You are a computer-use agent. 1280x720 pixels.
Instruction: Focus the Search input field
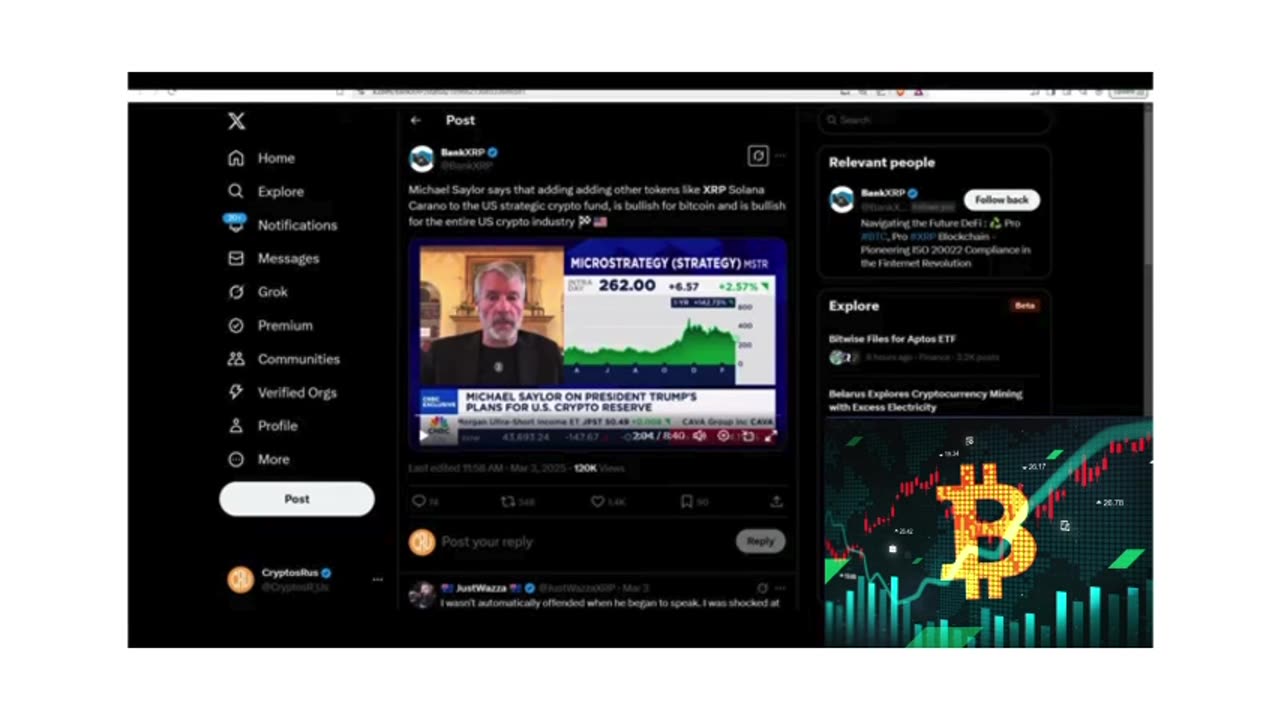coord(934,120)
